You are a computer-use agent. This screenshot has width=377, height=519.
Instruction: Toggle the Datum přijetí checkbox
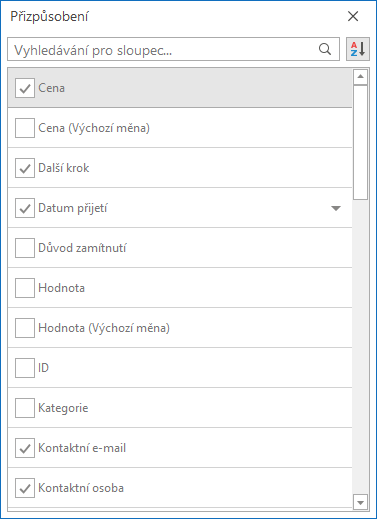25,208
